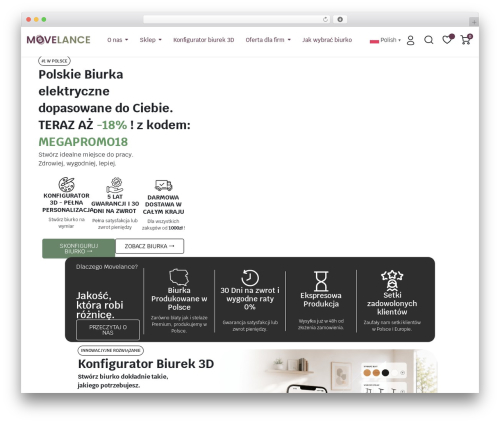
Task: Click the Przeczytaj o nas button
Action: (108, 330)
